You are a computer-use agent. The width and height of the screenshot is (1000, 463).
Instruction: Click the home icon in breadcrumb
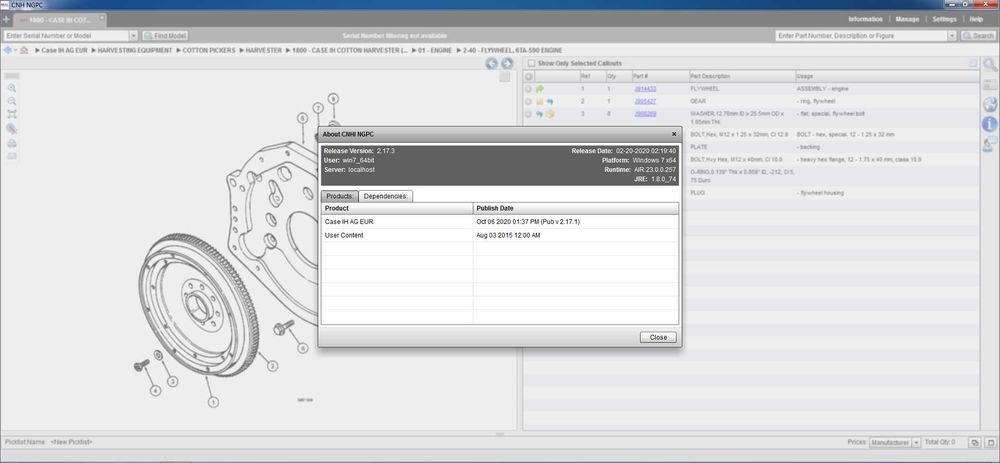pyautogui.click(x=24, y=50)
